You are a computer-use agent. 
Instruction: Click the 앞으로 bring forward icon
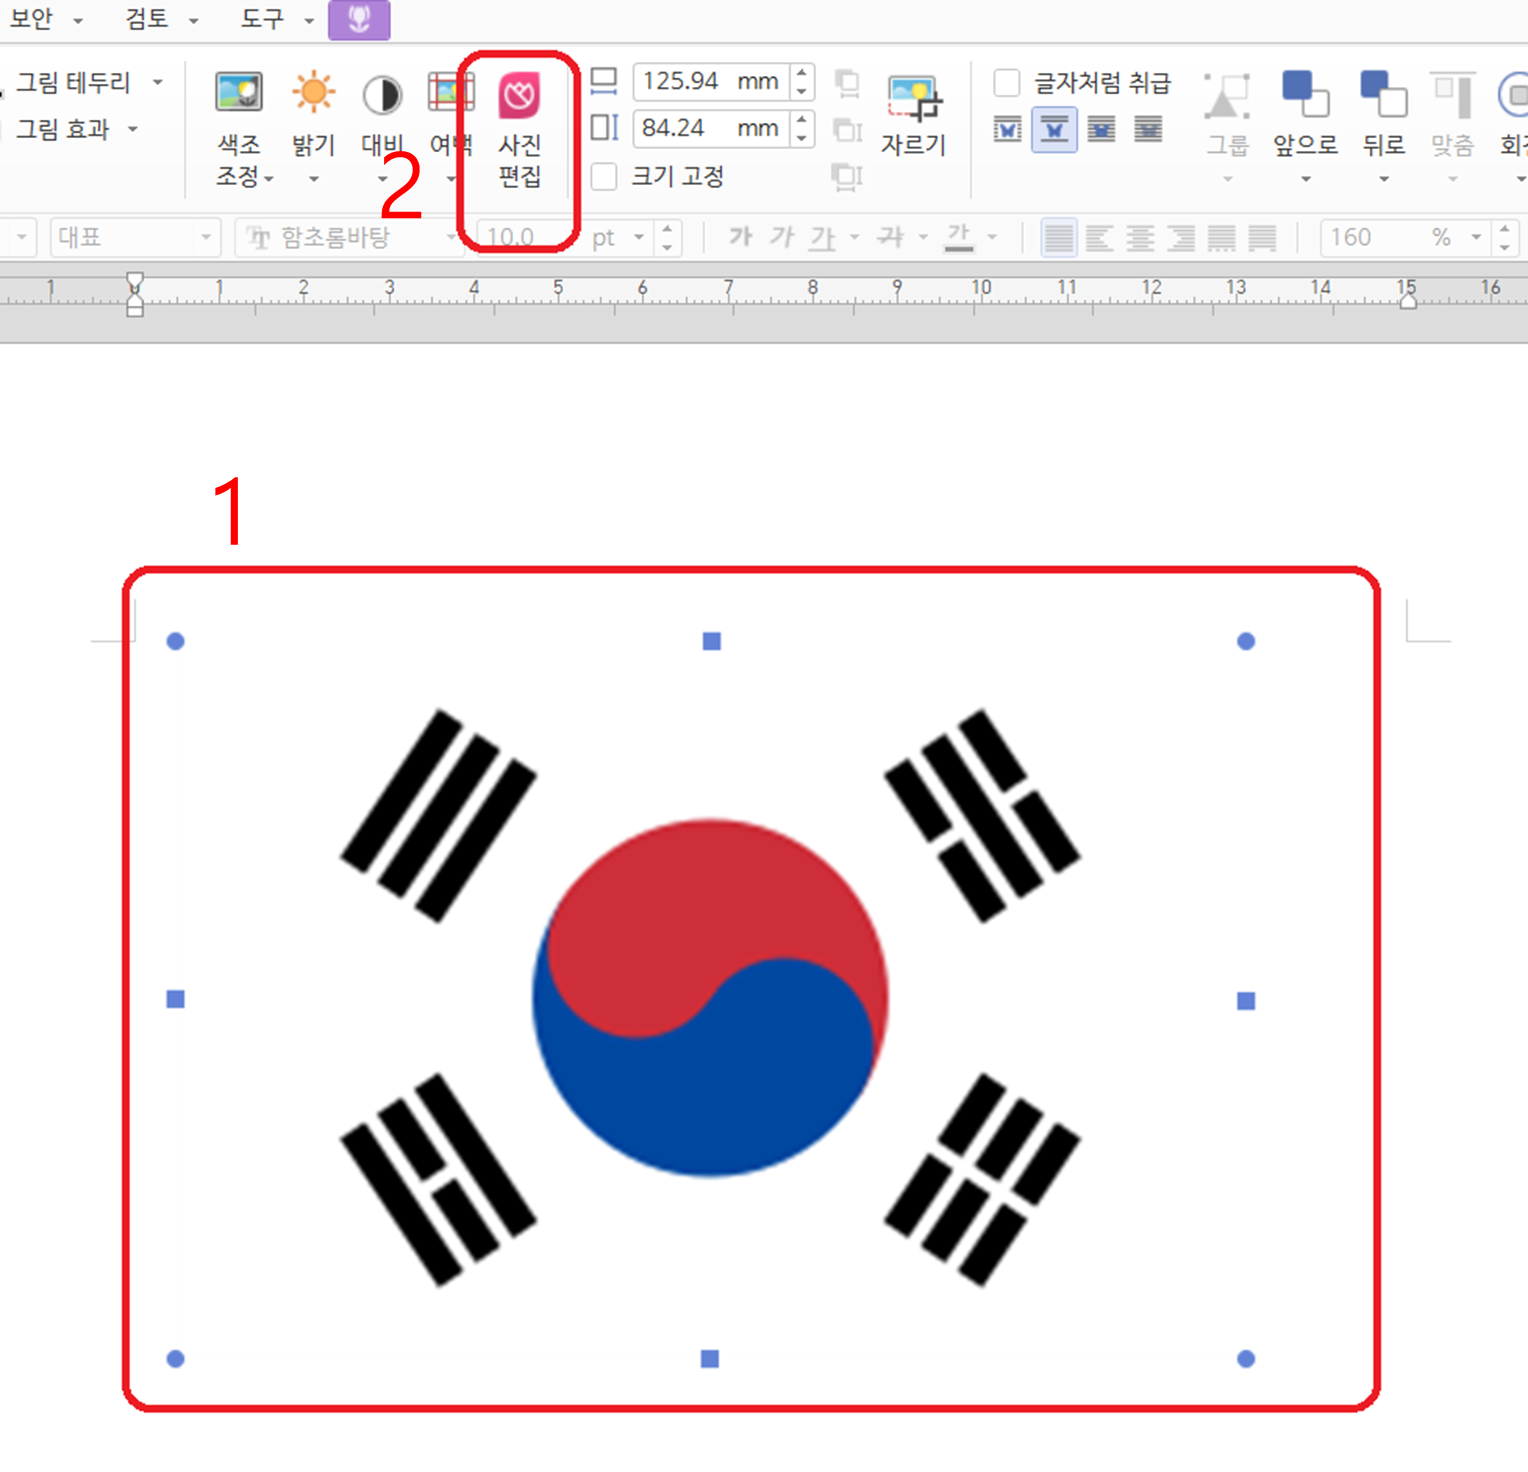pos(1305,94)
